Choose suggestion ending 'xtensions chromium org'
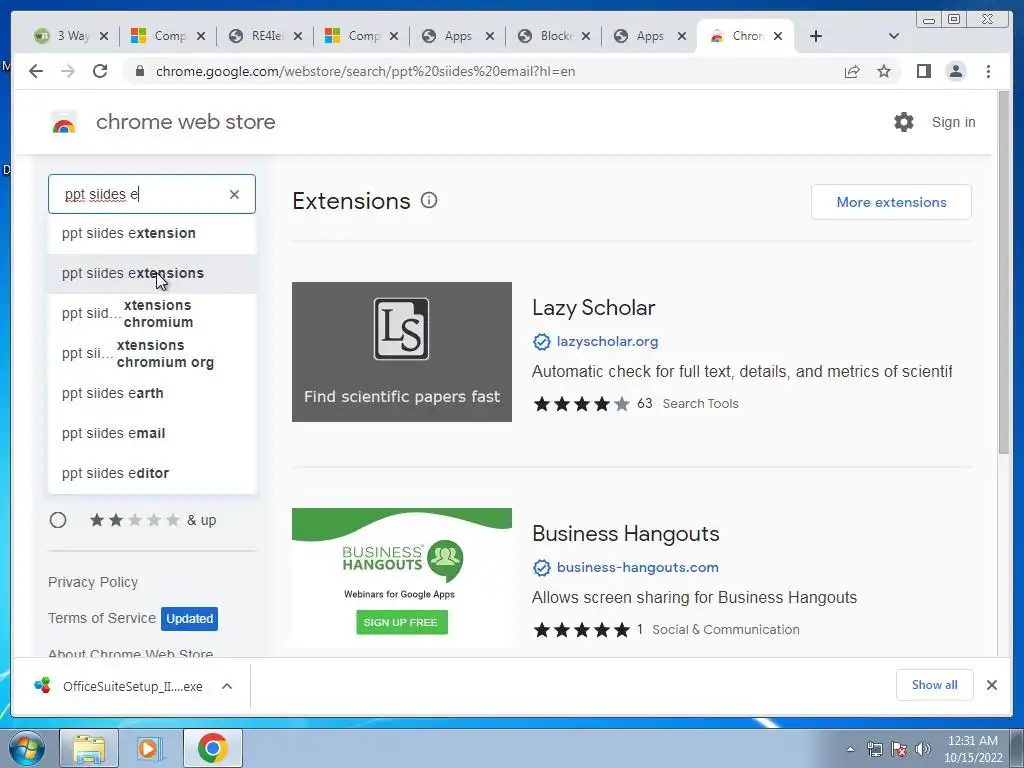The width and height of the screenshot is (1024, 768). click(x=152, y=353)
